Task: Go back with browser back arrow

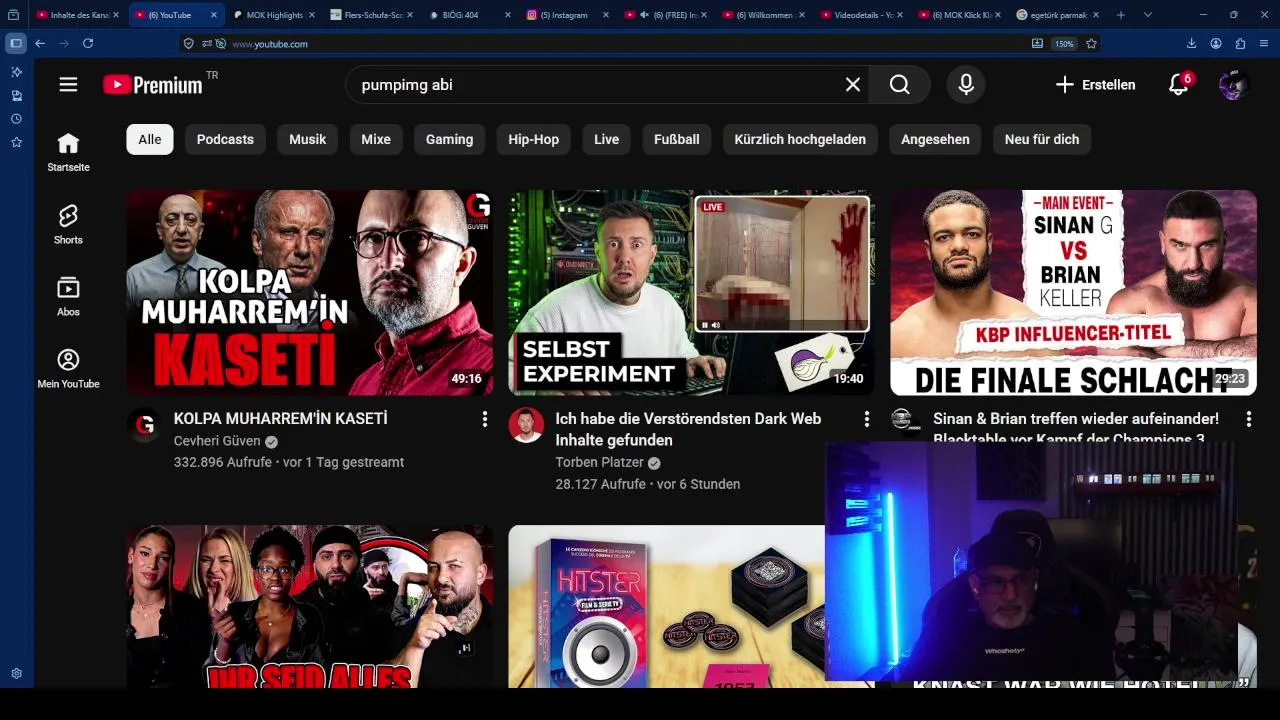Action: (x=40, y=44)
